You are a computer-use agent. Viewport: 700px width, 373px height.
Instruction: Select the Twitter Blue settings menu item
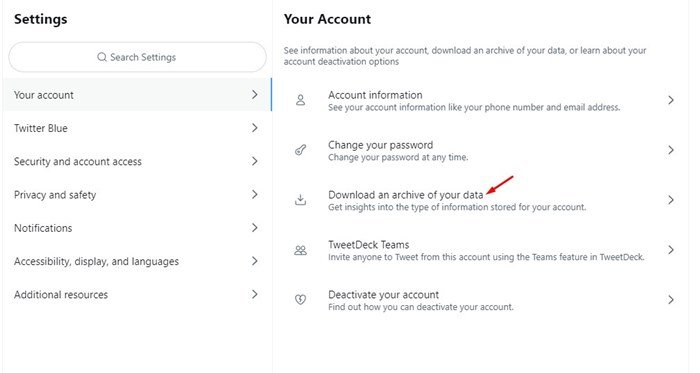pyautogui.click(x=137, y=128)
